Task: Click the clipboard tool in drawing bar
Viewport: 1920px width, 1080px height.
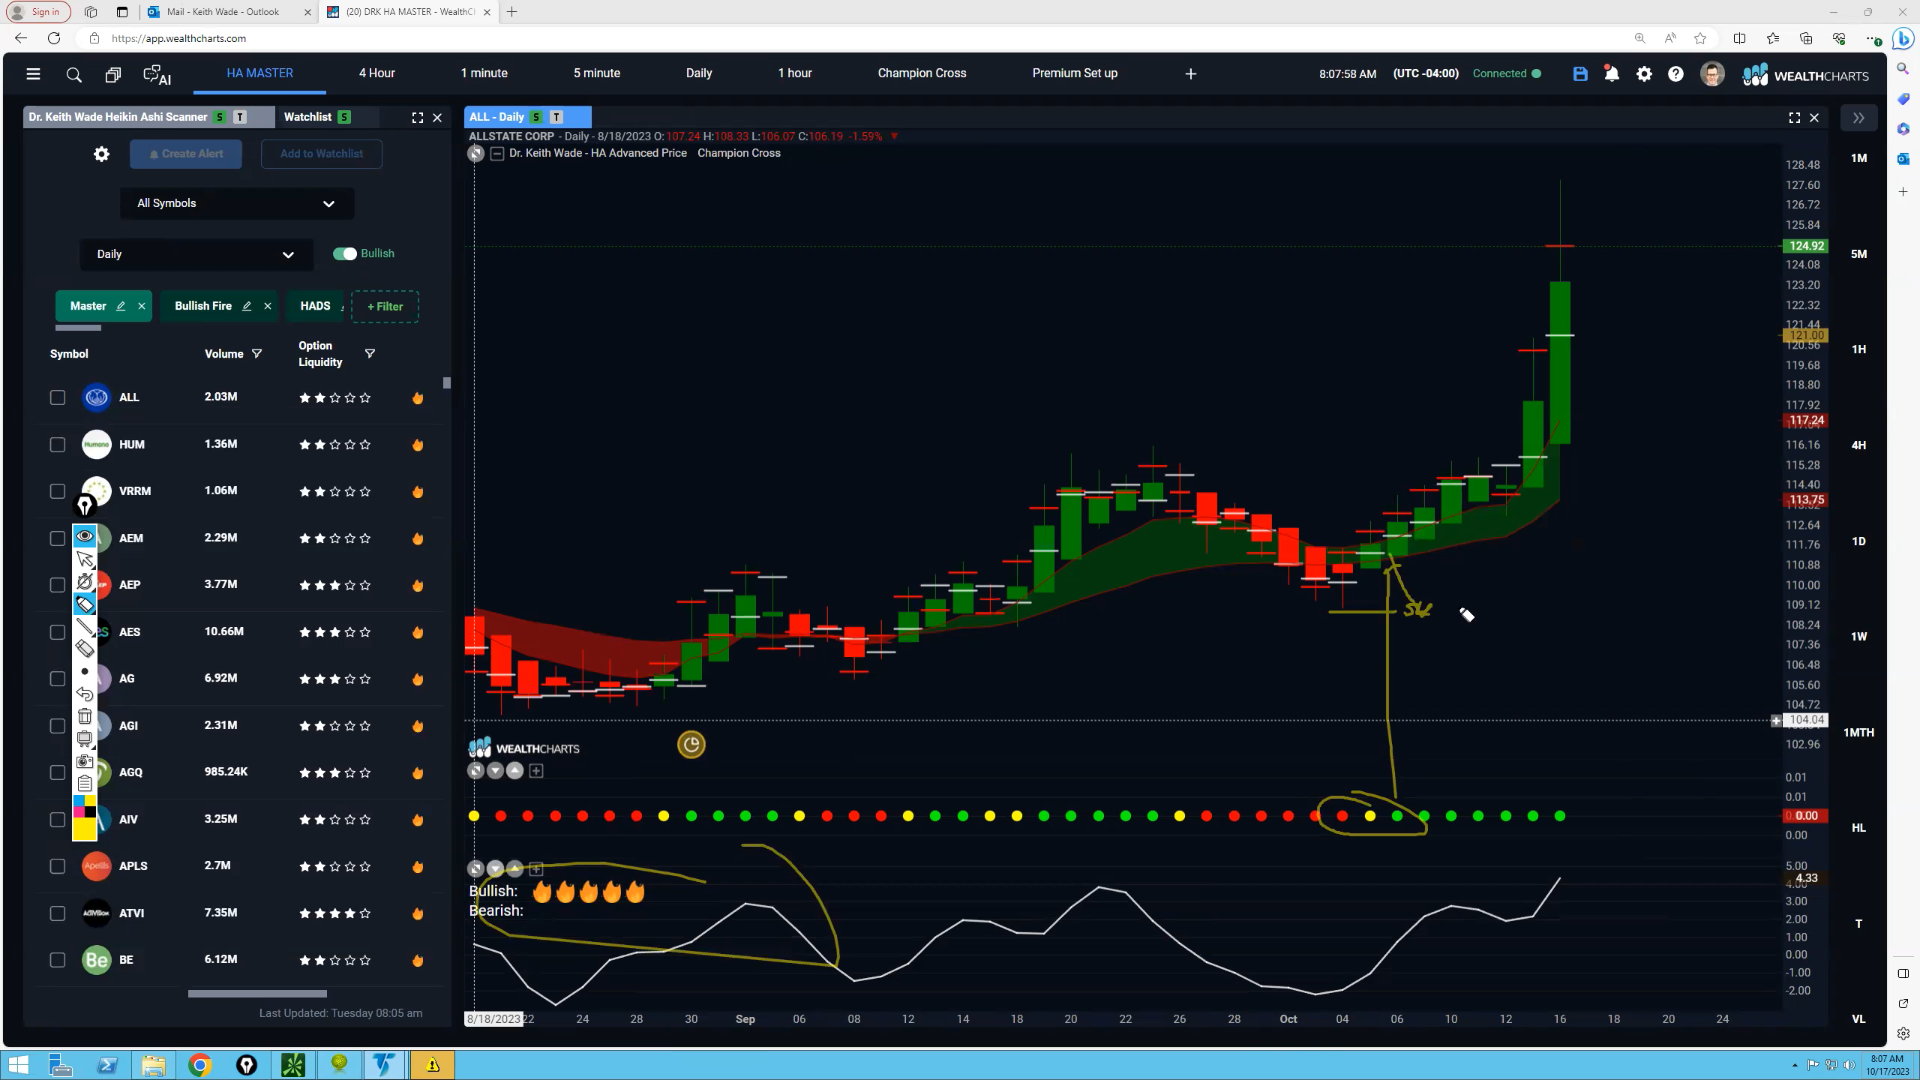Action: (85, 783)
